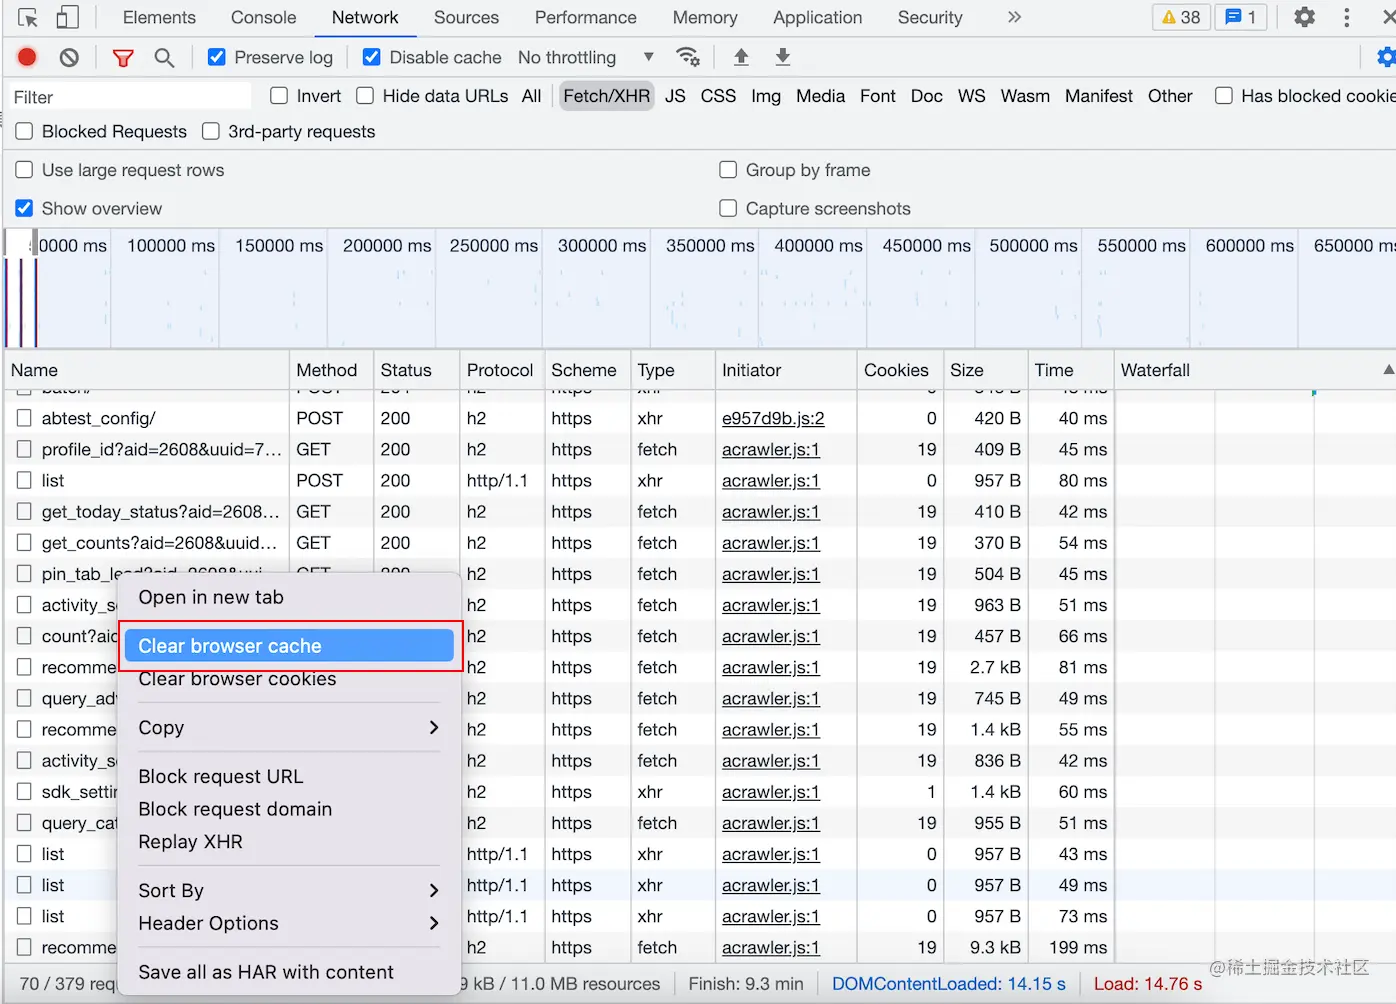Switch to the Console tab

pos(263,17)
